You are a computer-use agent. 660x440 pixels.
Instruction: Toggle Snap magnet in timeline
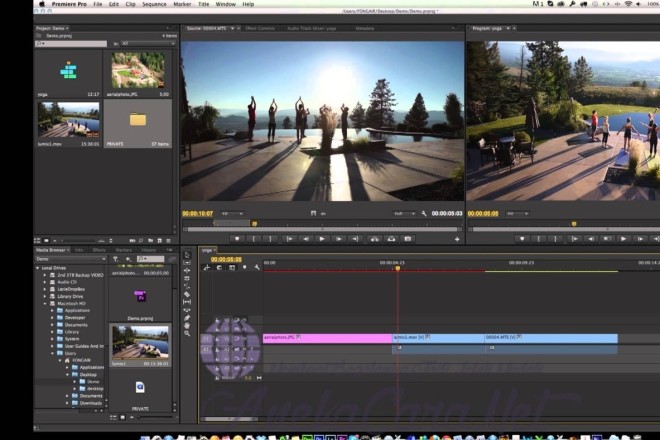219,268
